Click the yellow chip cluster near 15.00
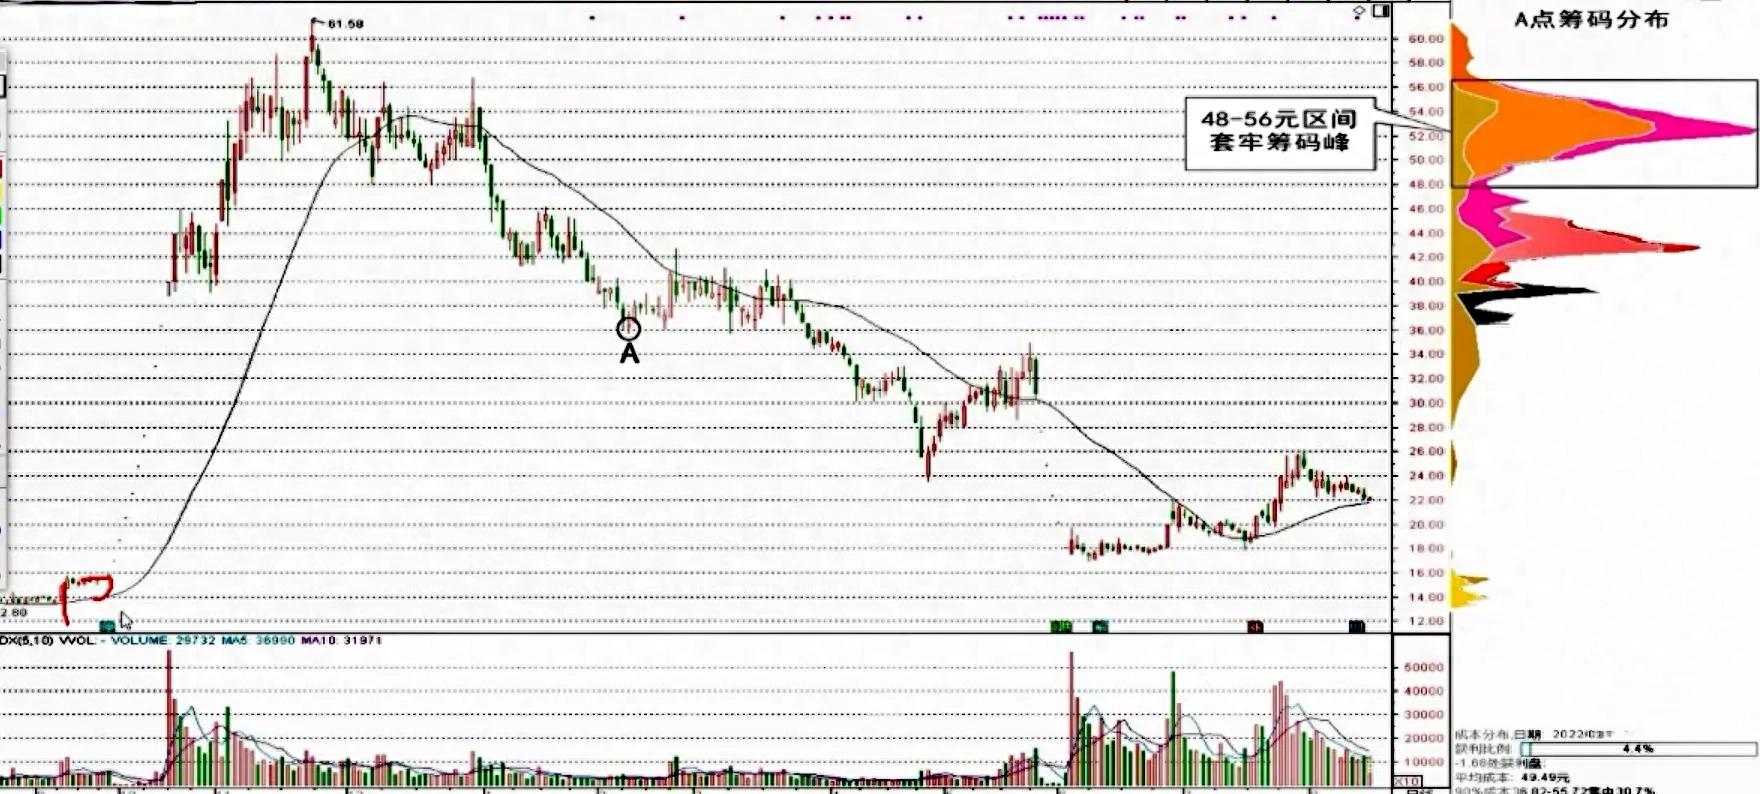 1469,589
